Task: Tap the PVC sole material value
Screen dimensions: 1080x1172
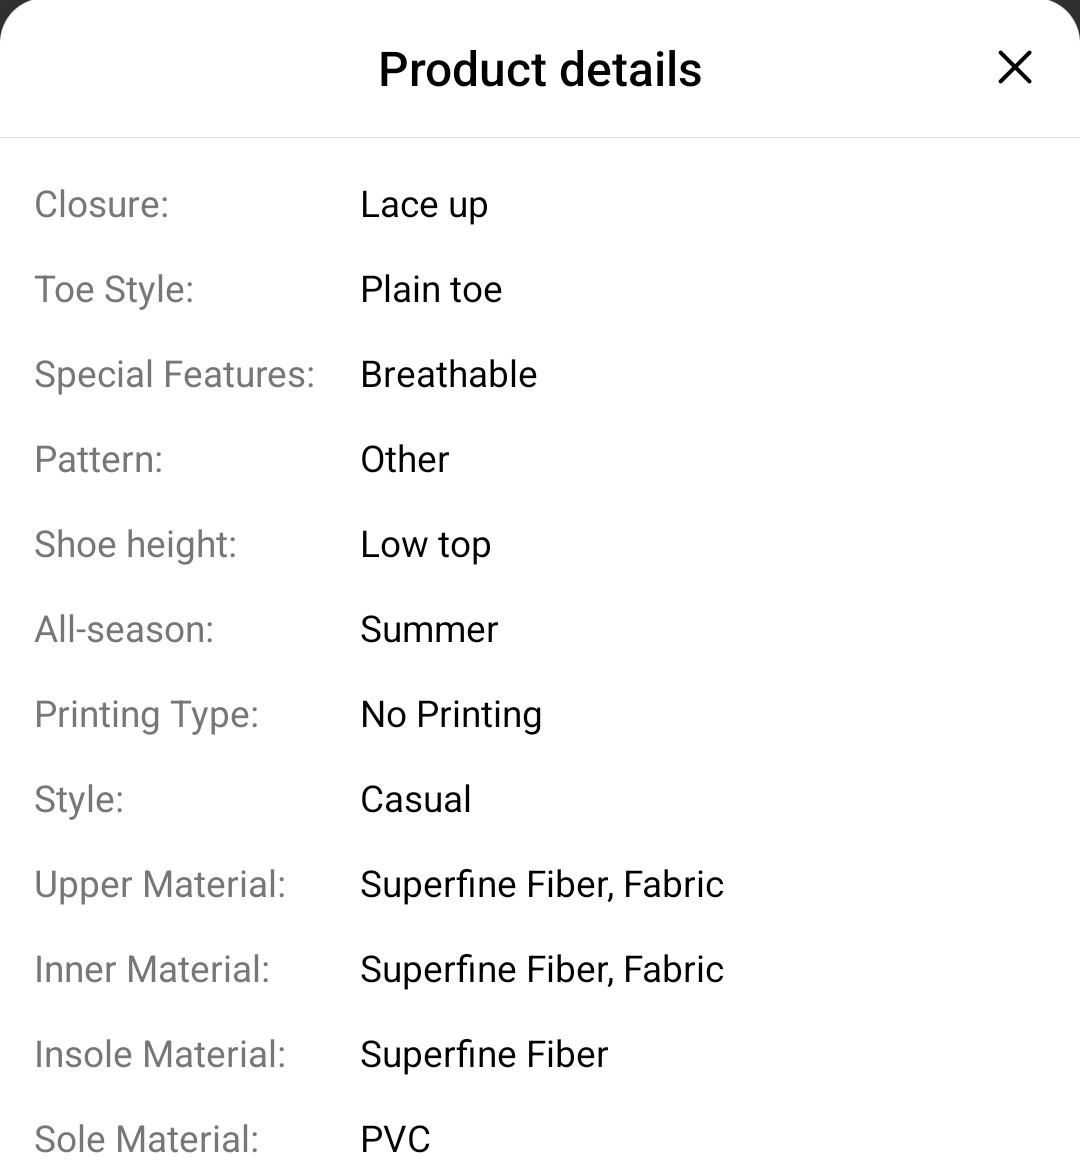Action: [x=395, y=1140]
